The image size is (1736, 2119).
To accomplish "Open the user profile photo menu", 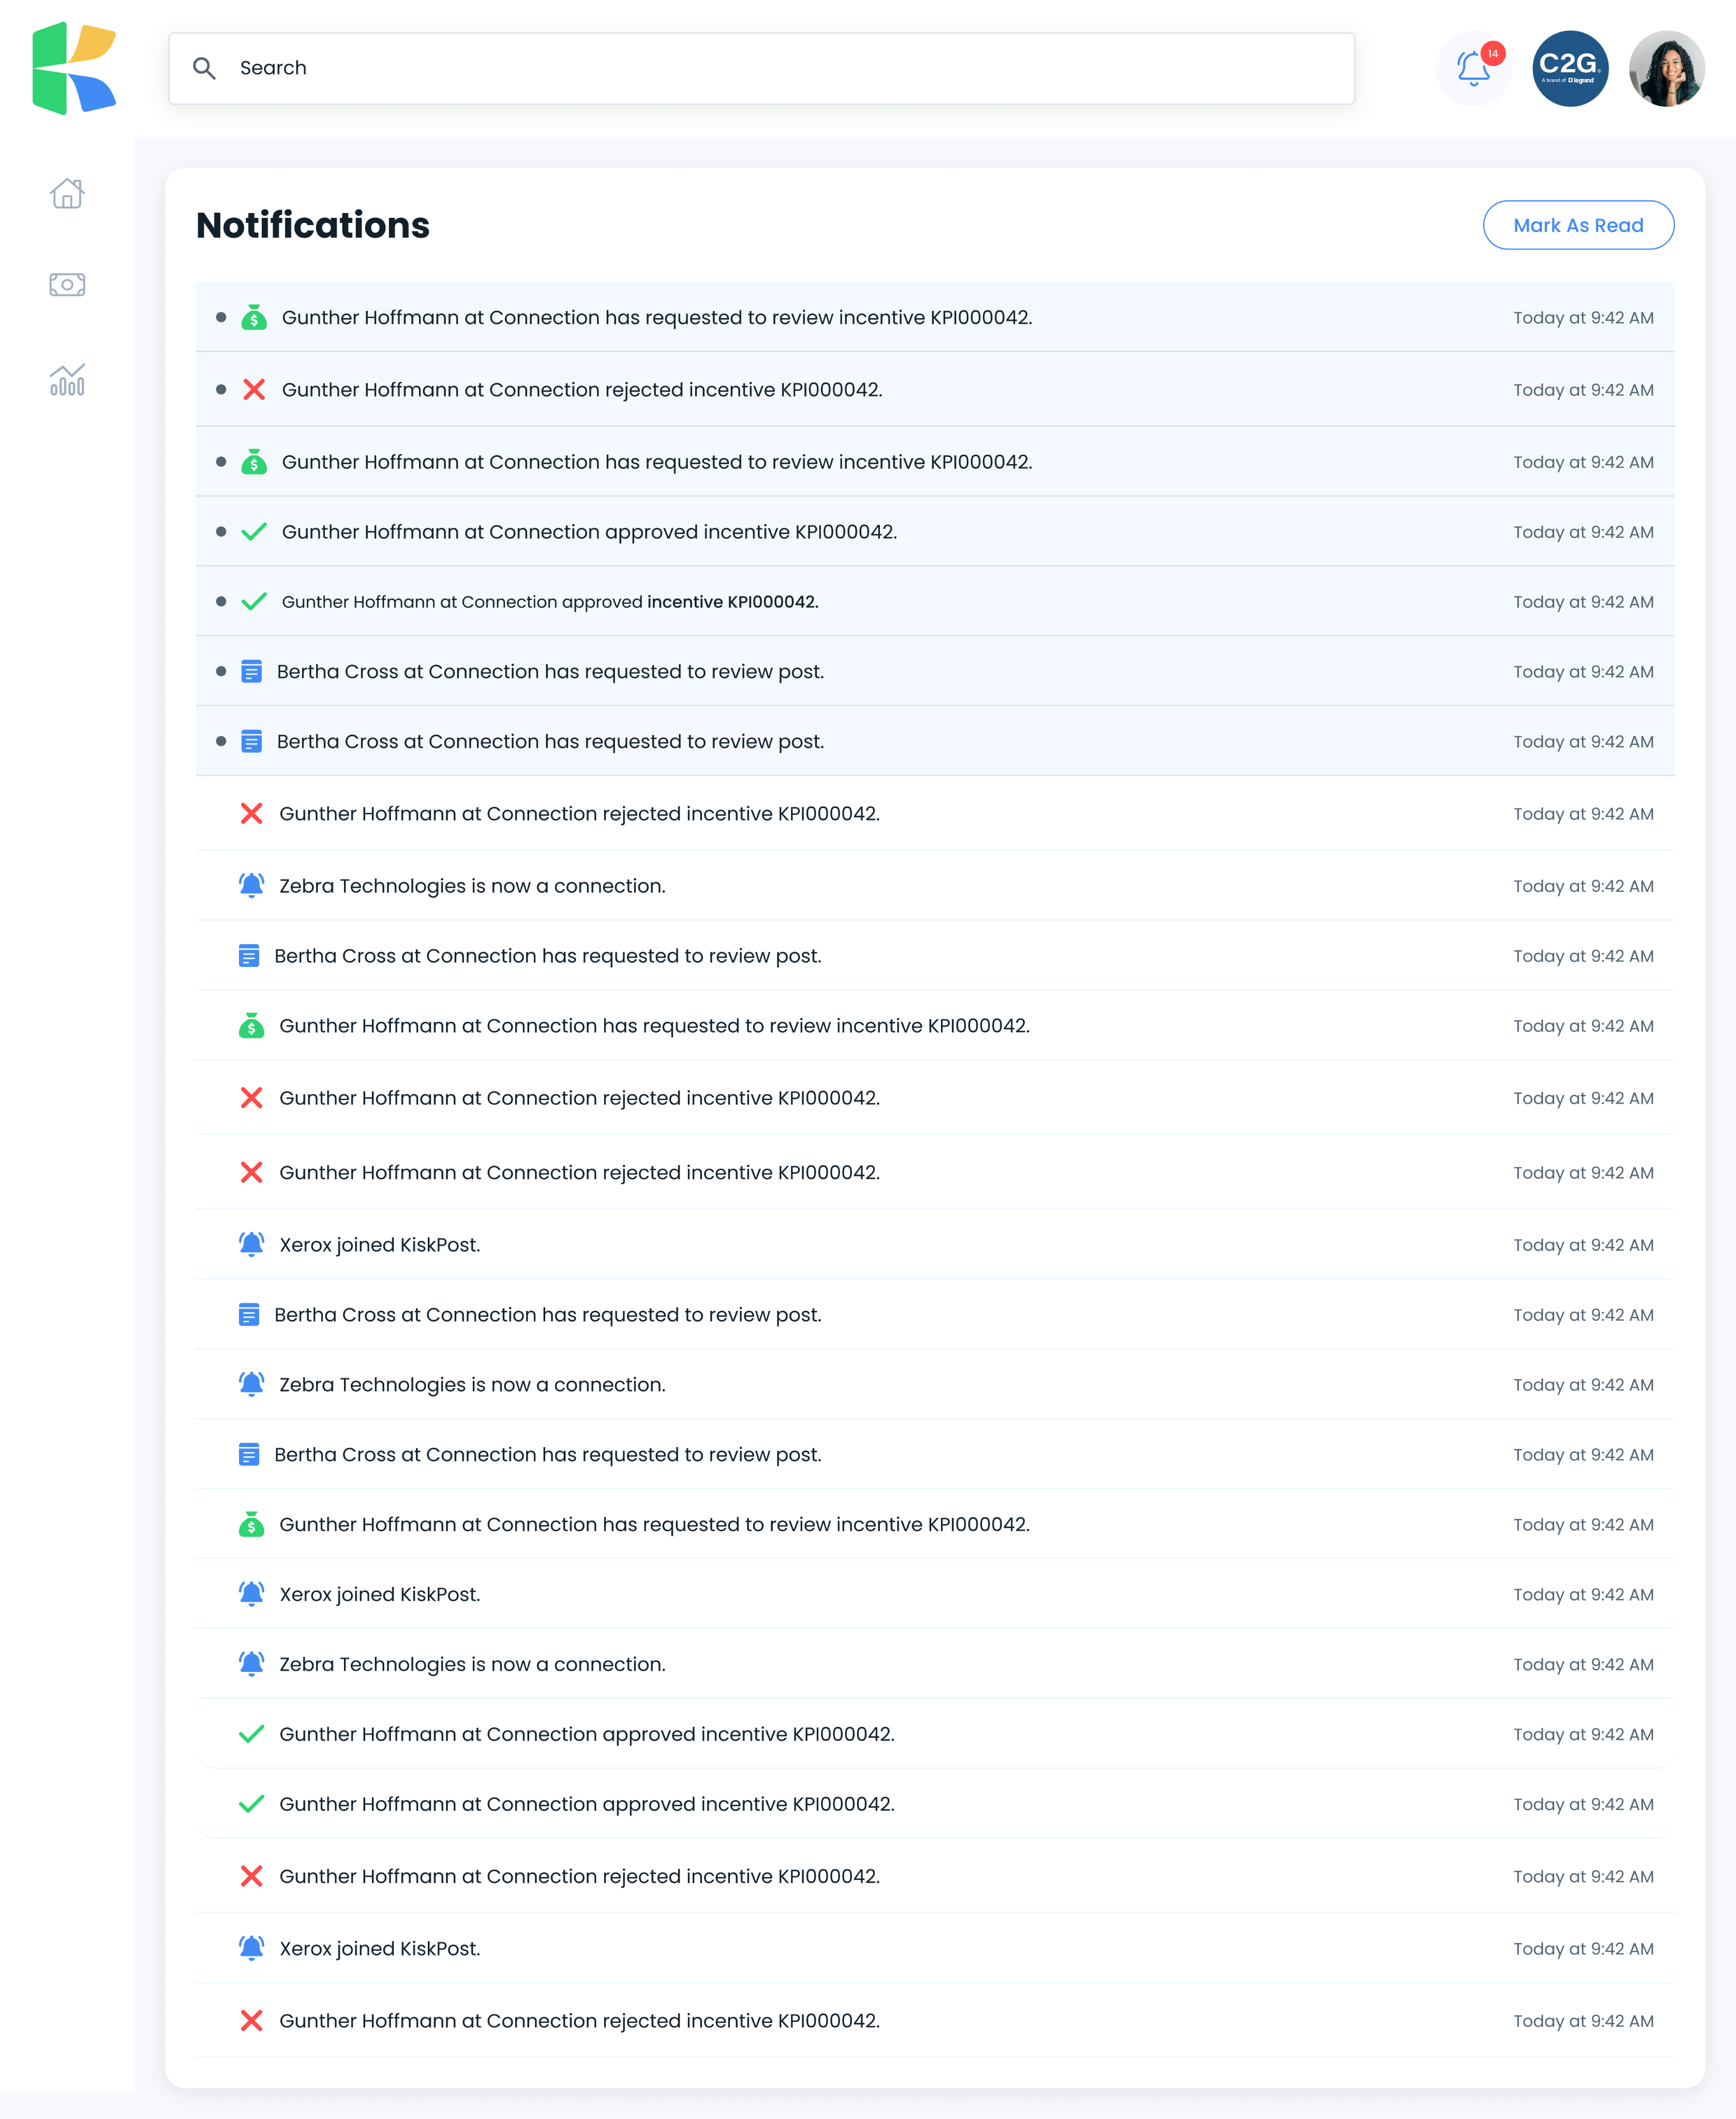I will (x=1666, y=68).
